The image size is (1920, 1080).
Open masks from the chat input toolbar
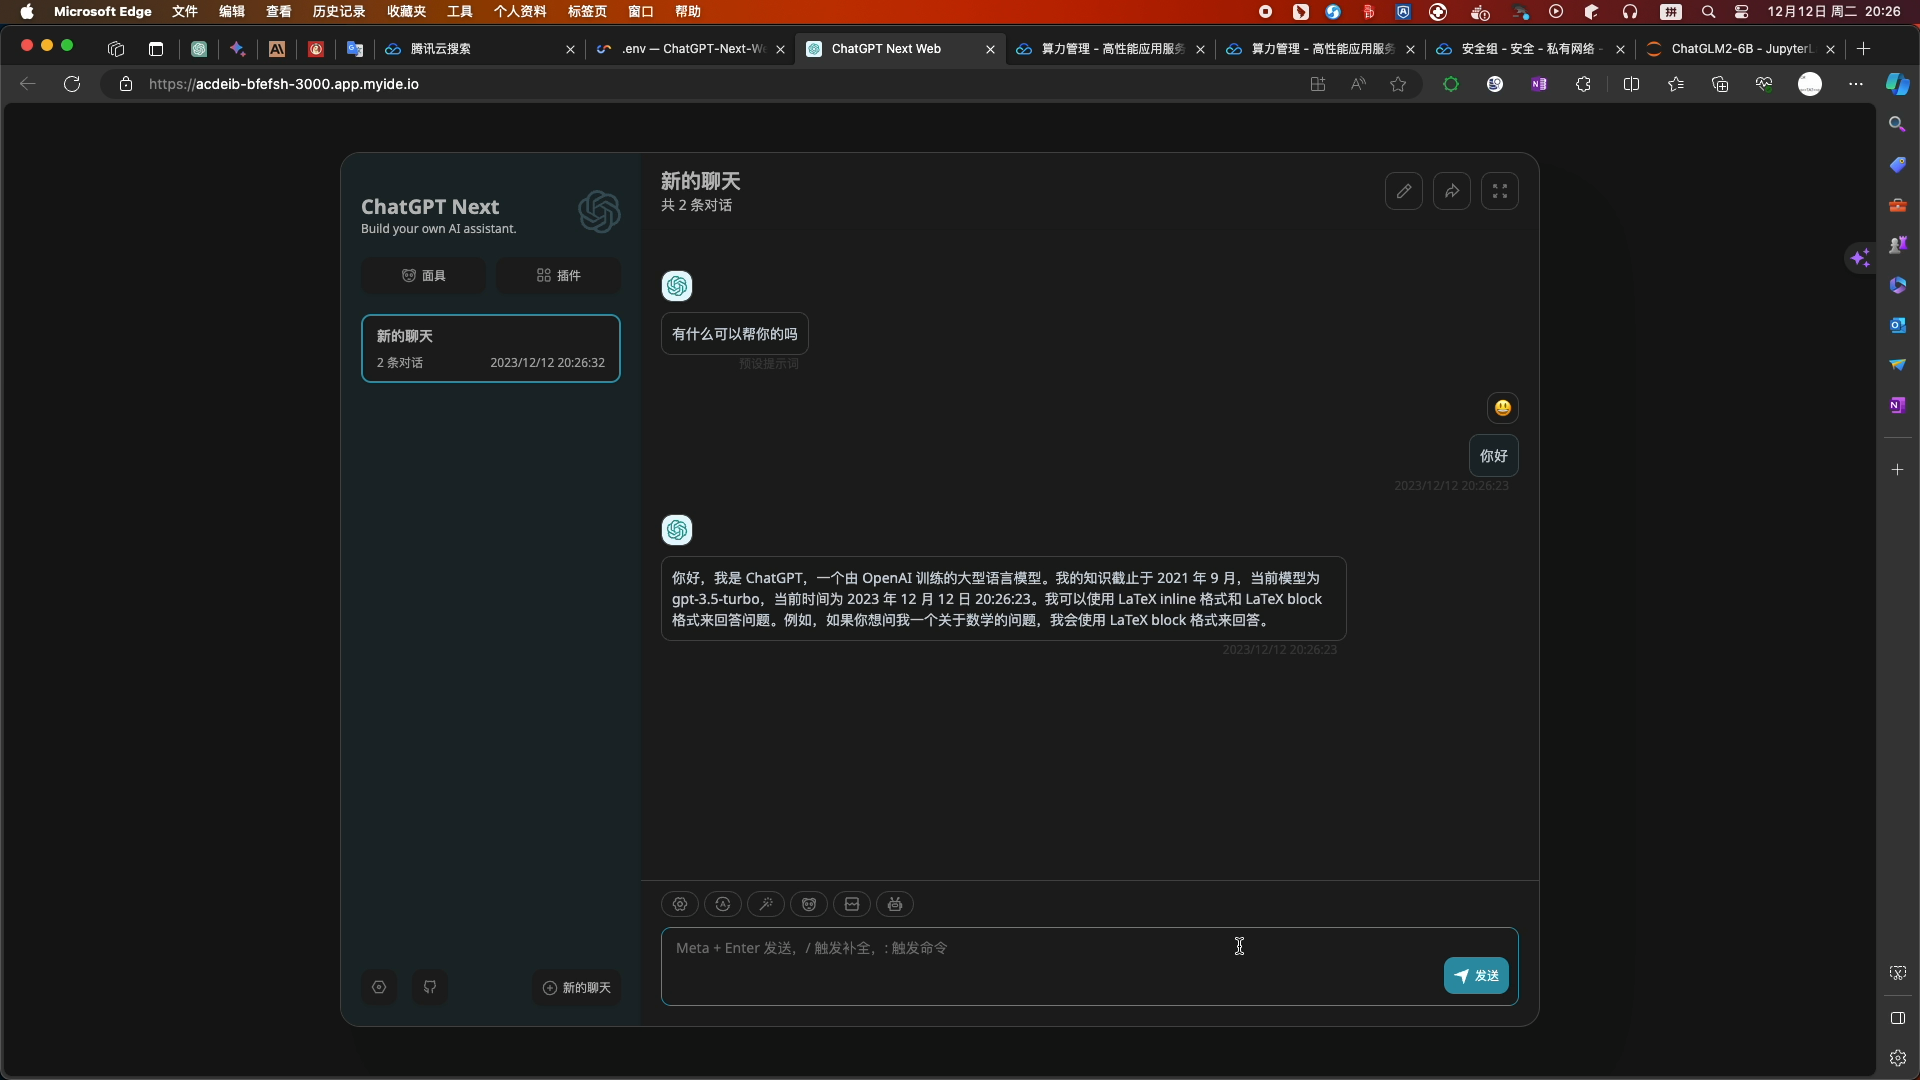(809, 904)
